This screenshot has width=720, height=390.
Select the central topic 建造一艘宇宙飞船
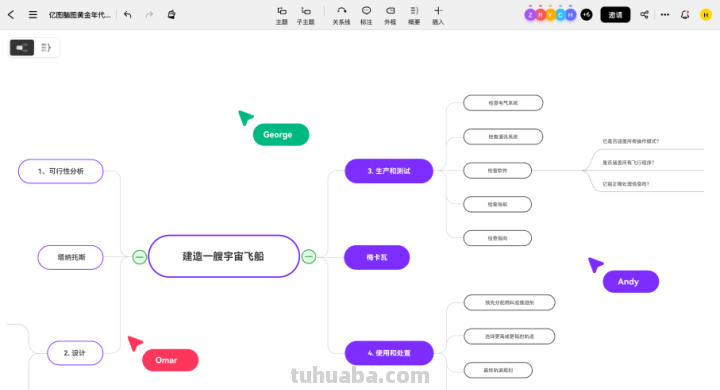(x=224, y=256)
